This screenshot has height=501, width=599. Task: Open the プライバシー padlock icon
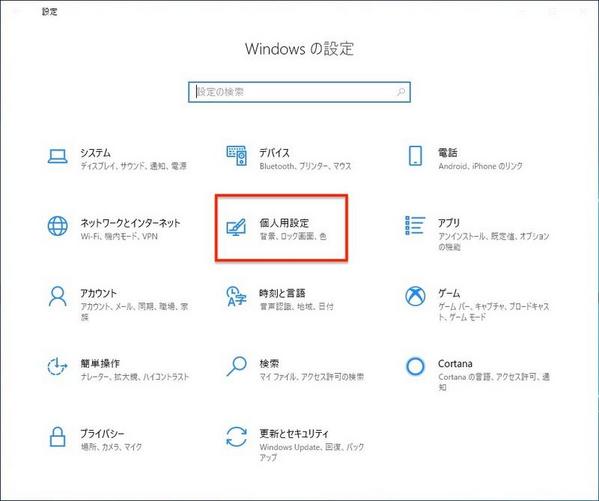click(58, 437)
